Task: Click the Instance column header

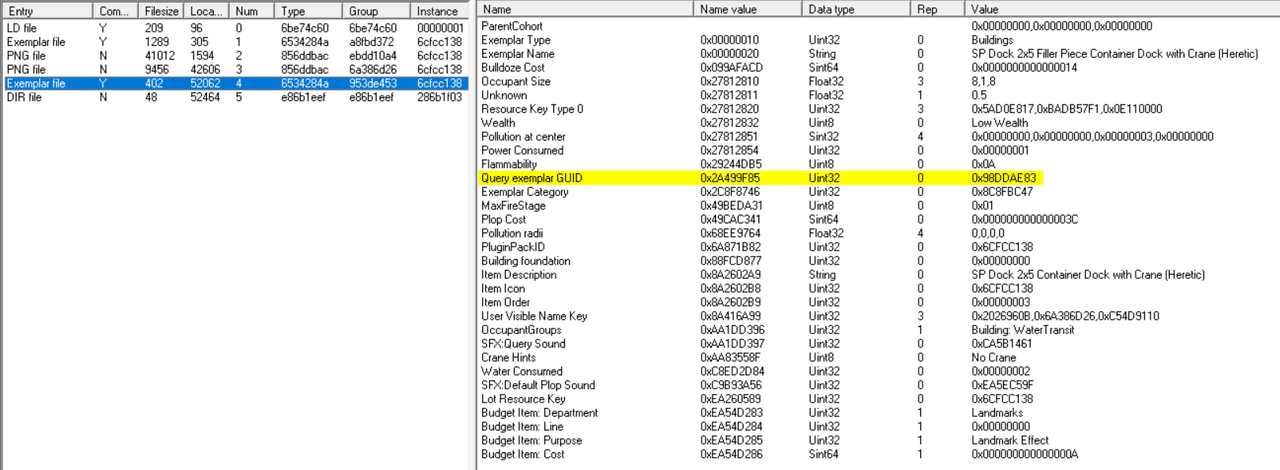Action: pyautogui.click(x=440, y=9)
